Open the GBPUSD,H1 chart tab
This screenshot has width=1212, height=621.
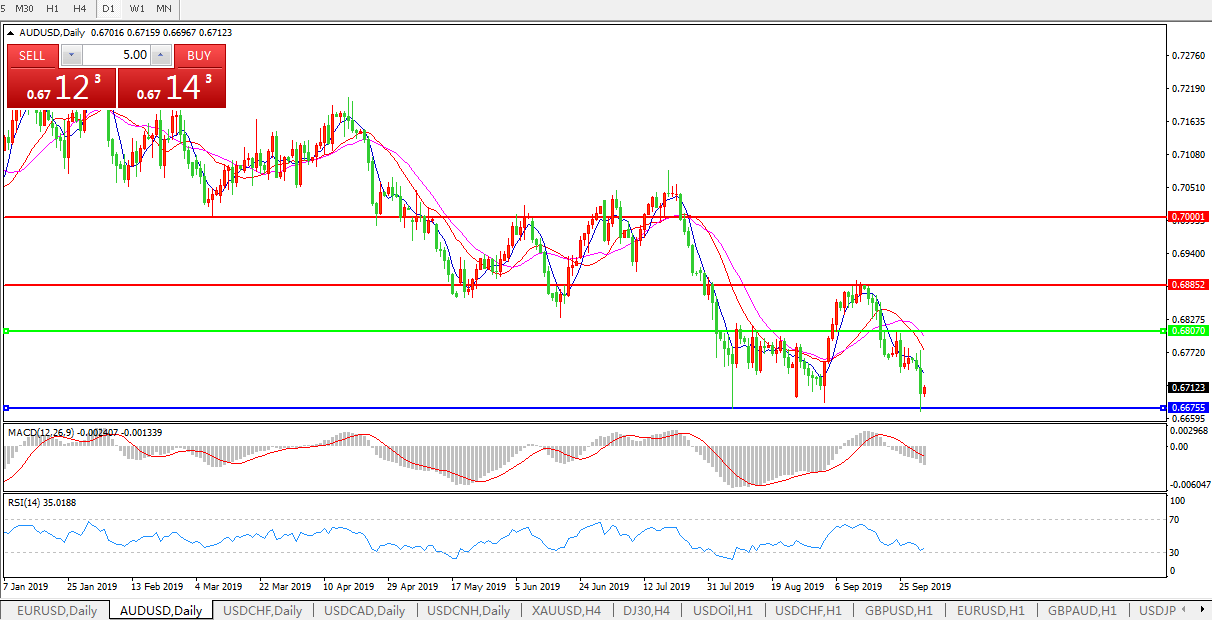(x=899, y=610)
